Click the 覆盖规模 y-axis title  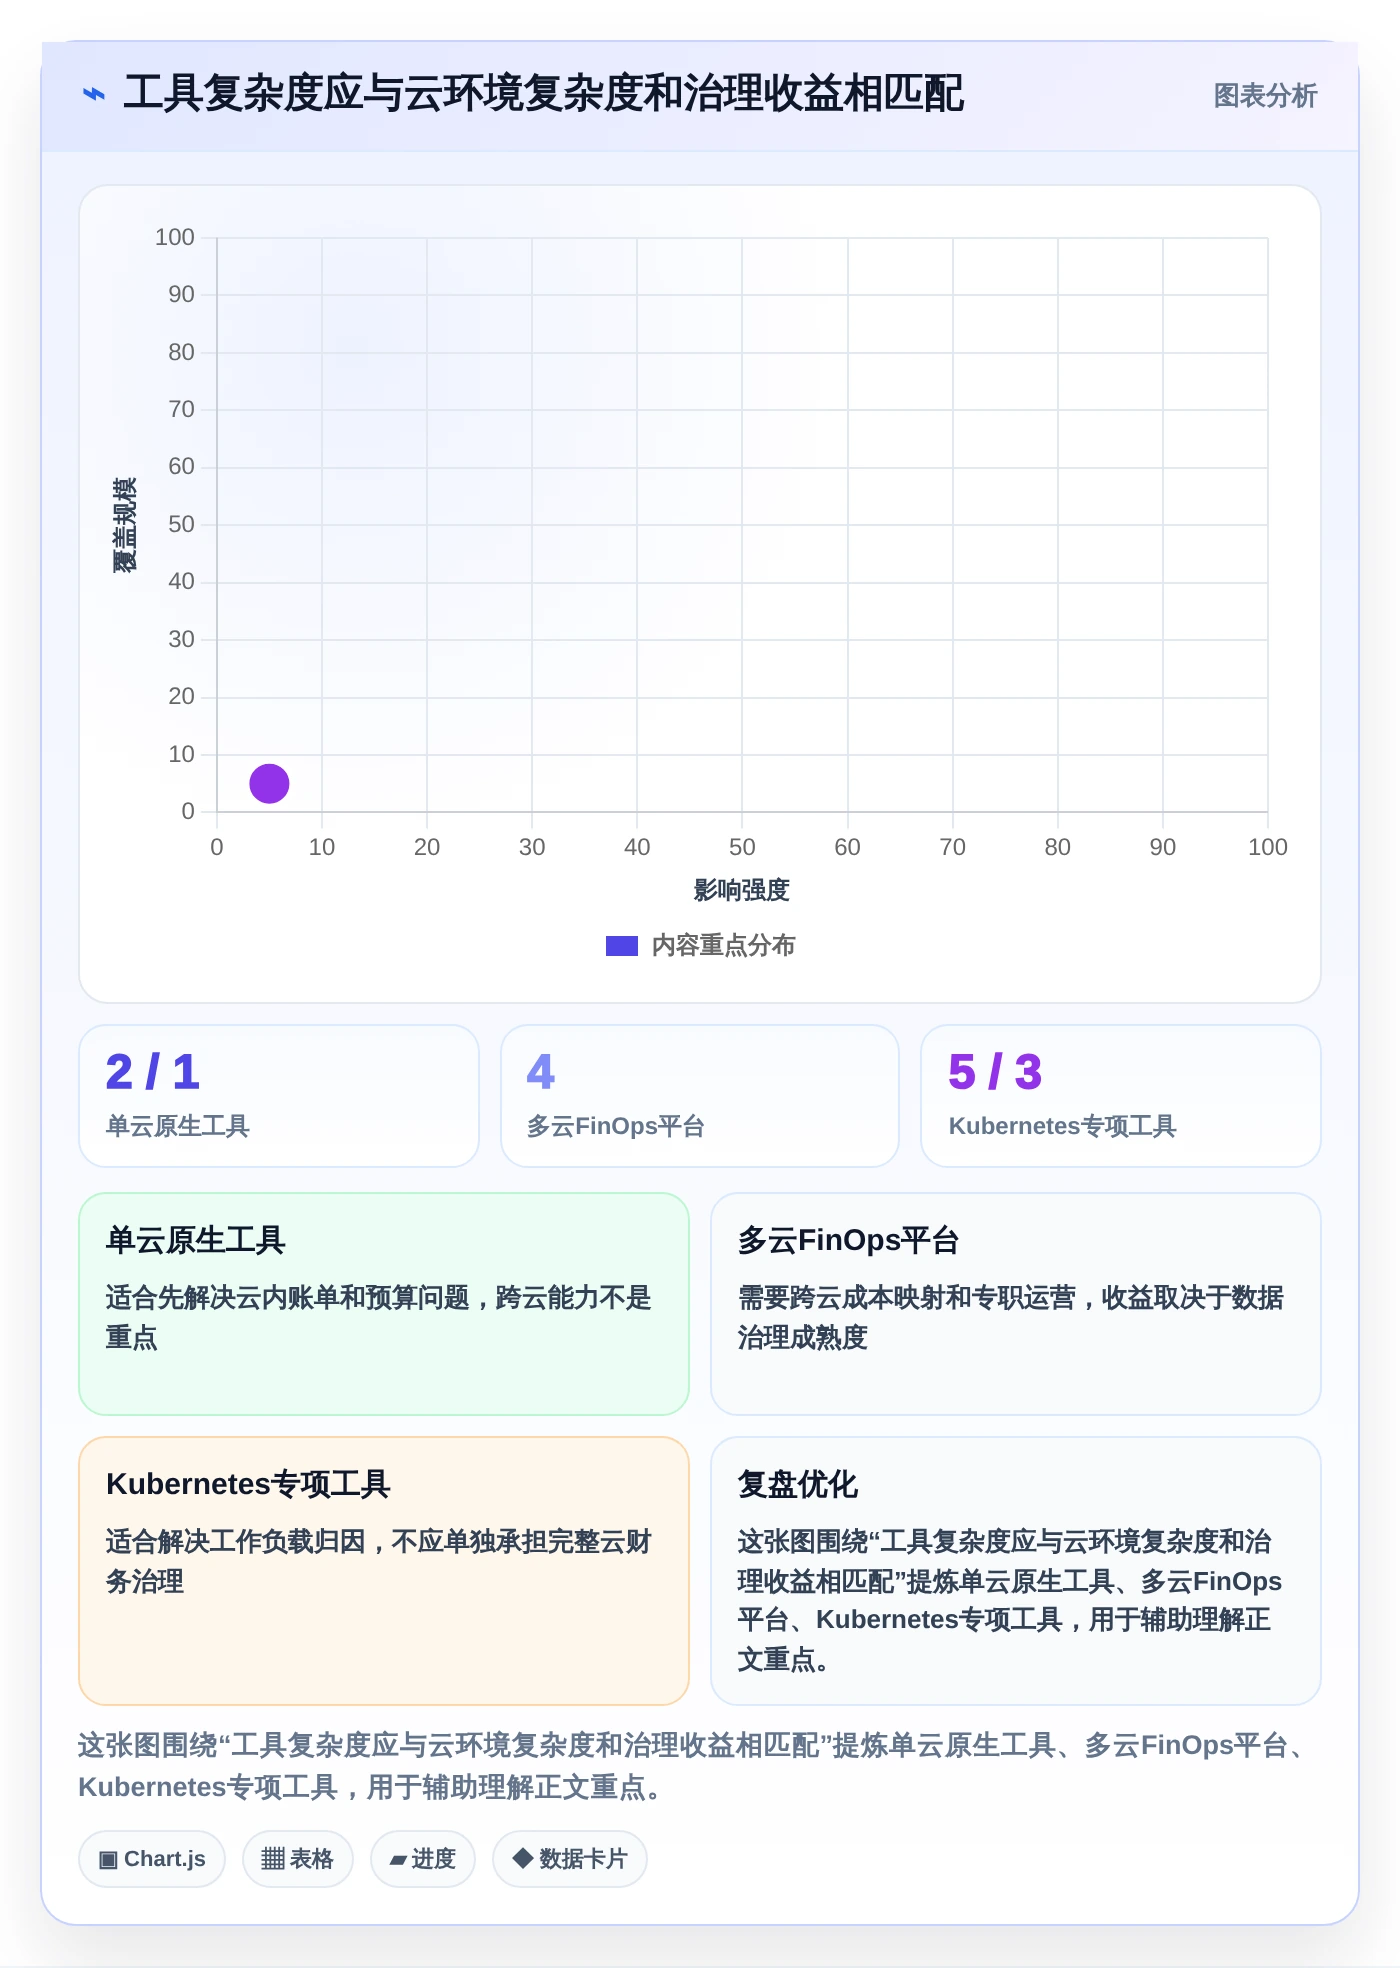click(124, 525)
